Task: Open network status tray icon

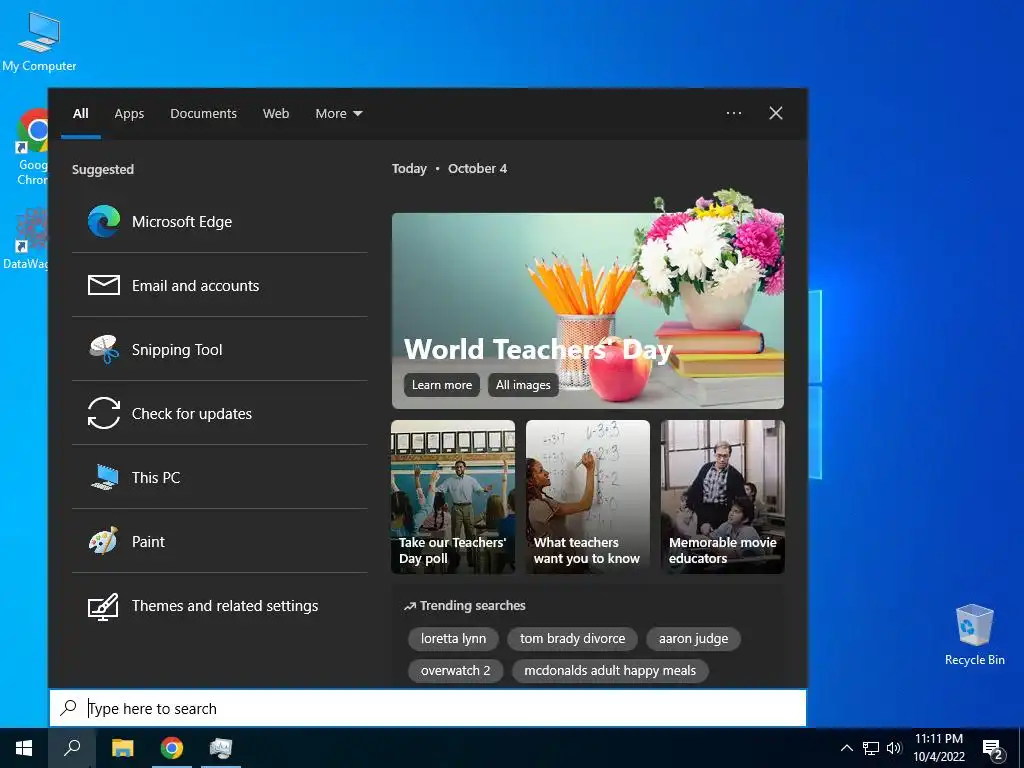Action: pos(871,748)
